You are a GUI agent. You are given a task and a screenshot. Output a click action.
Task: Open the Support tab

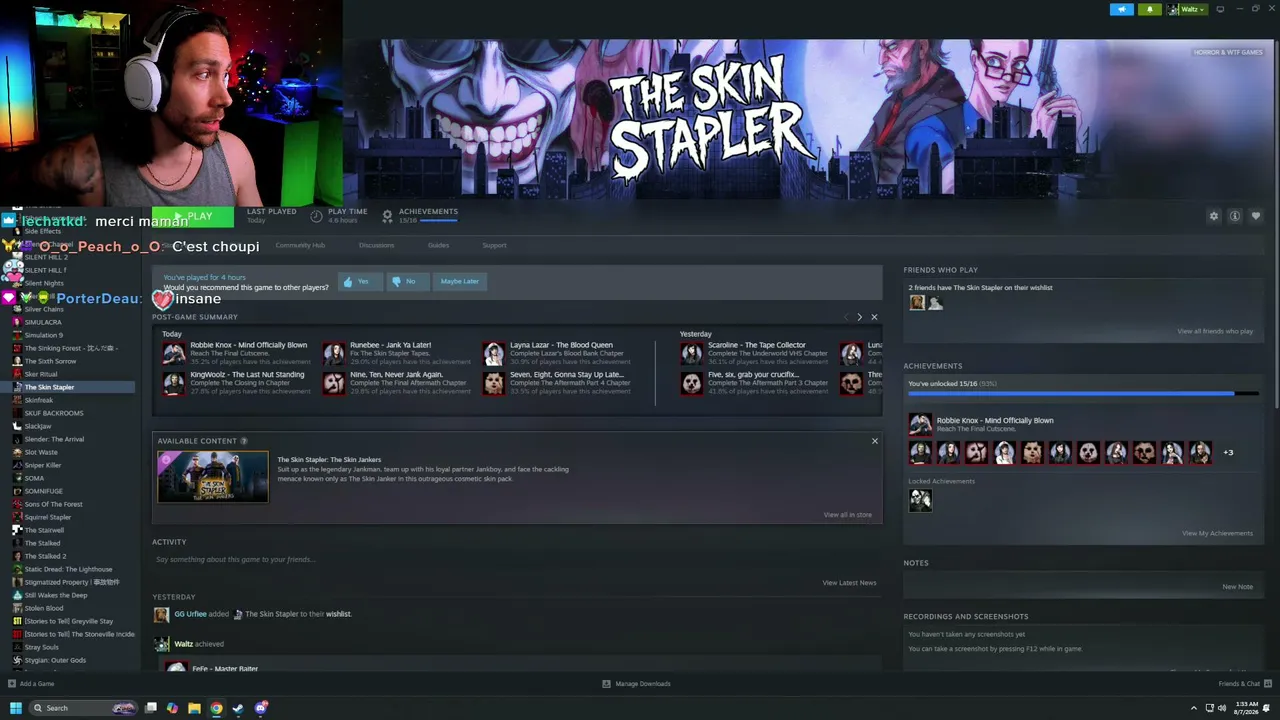pyautogui.click(x=494, y=245)
